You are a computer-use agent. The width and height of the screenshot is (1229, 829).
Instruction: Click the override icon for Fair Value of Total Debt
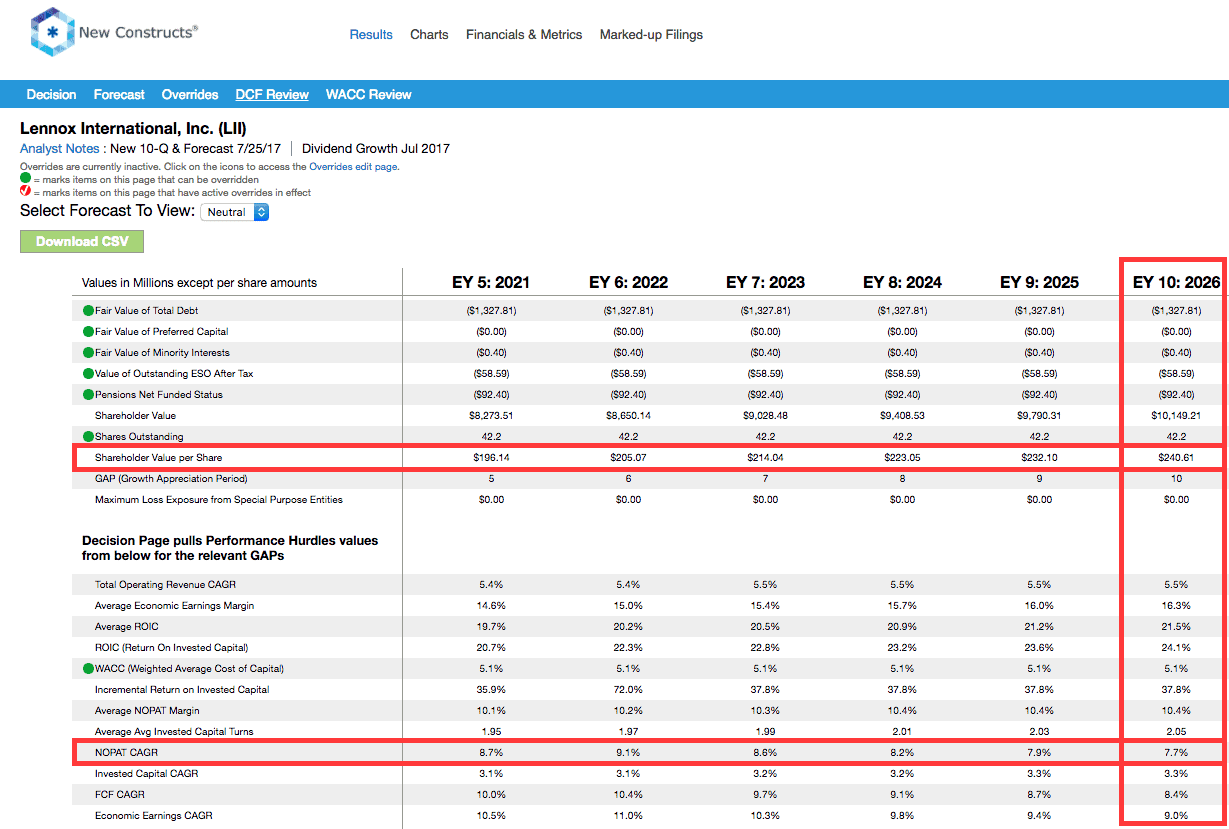pos(88,311)
